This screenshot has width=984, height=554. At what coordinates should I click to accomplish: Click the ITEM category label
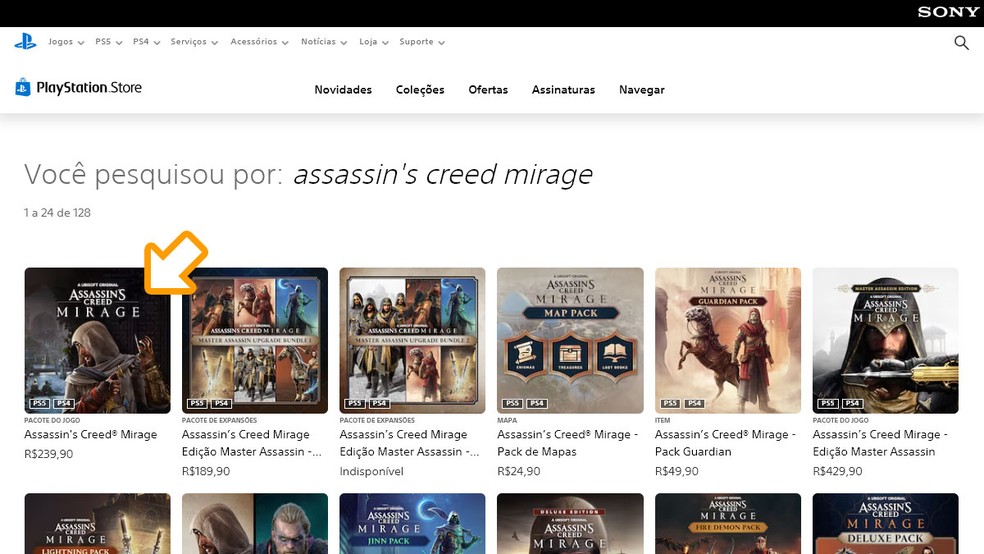pyautogui.click(x=663, y=420)
